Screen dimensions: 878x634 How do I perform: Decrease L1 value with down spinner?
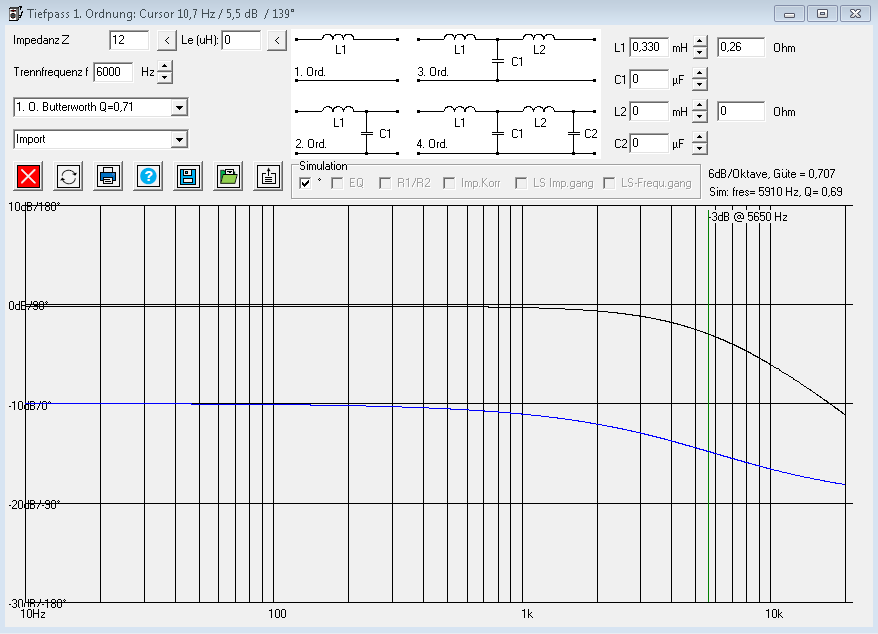(700, 53)
